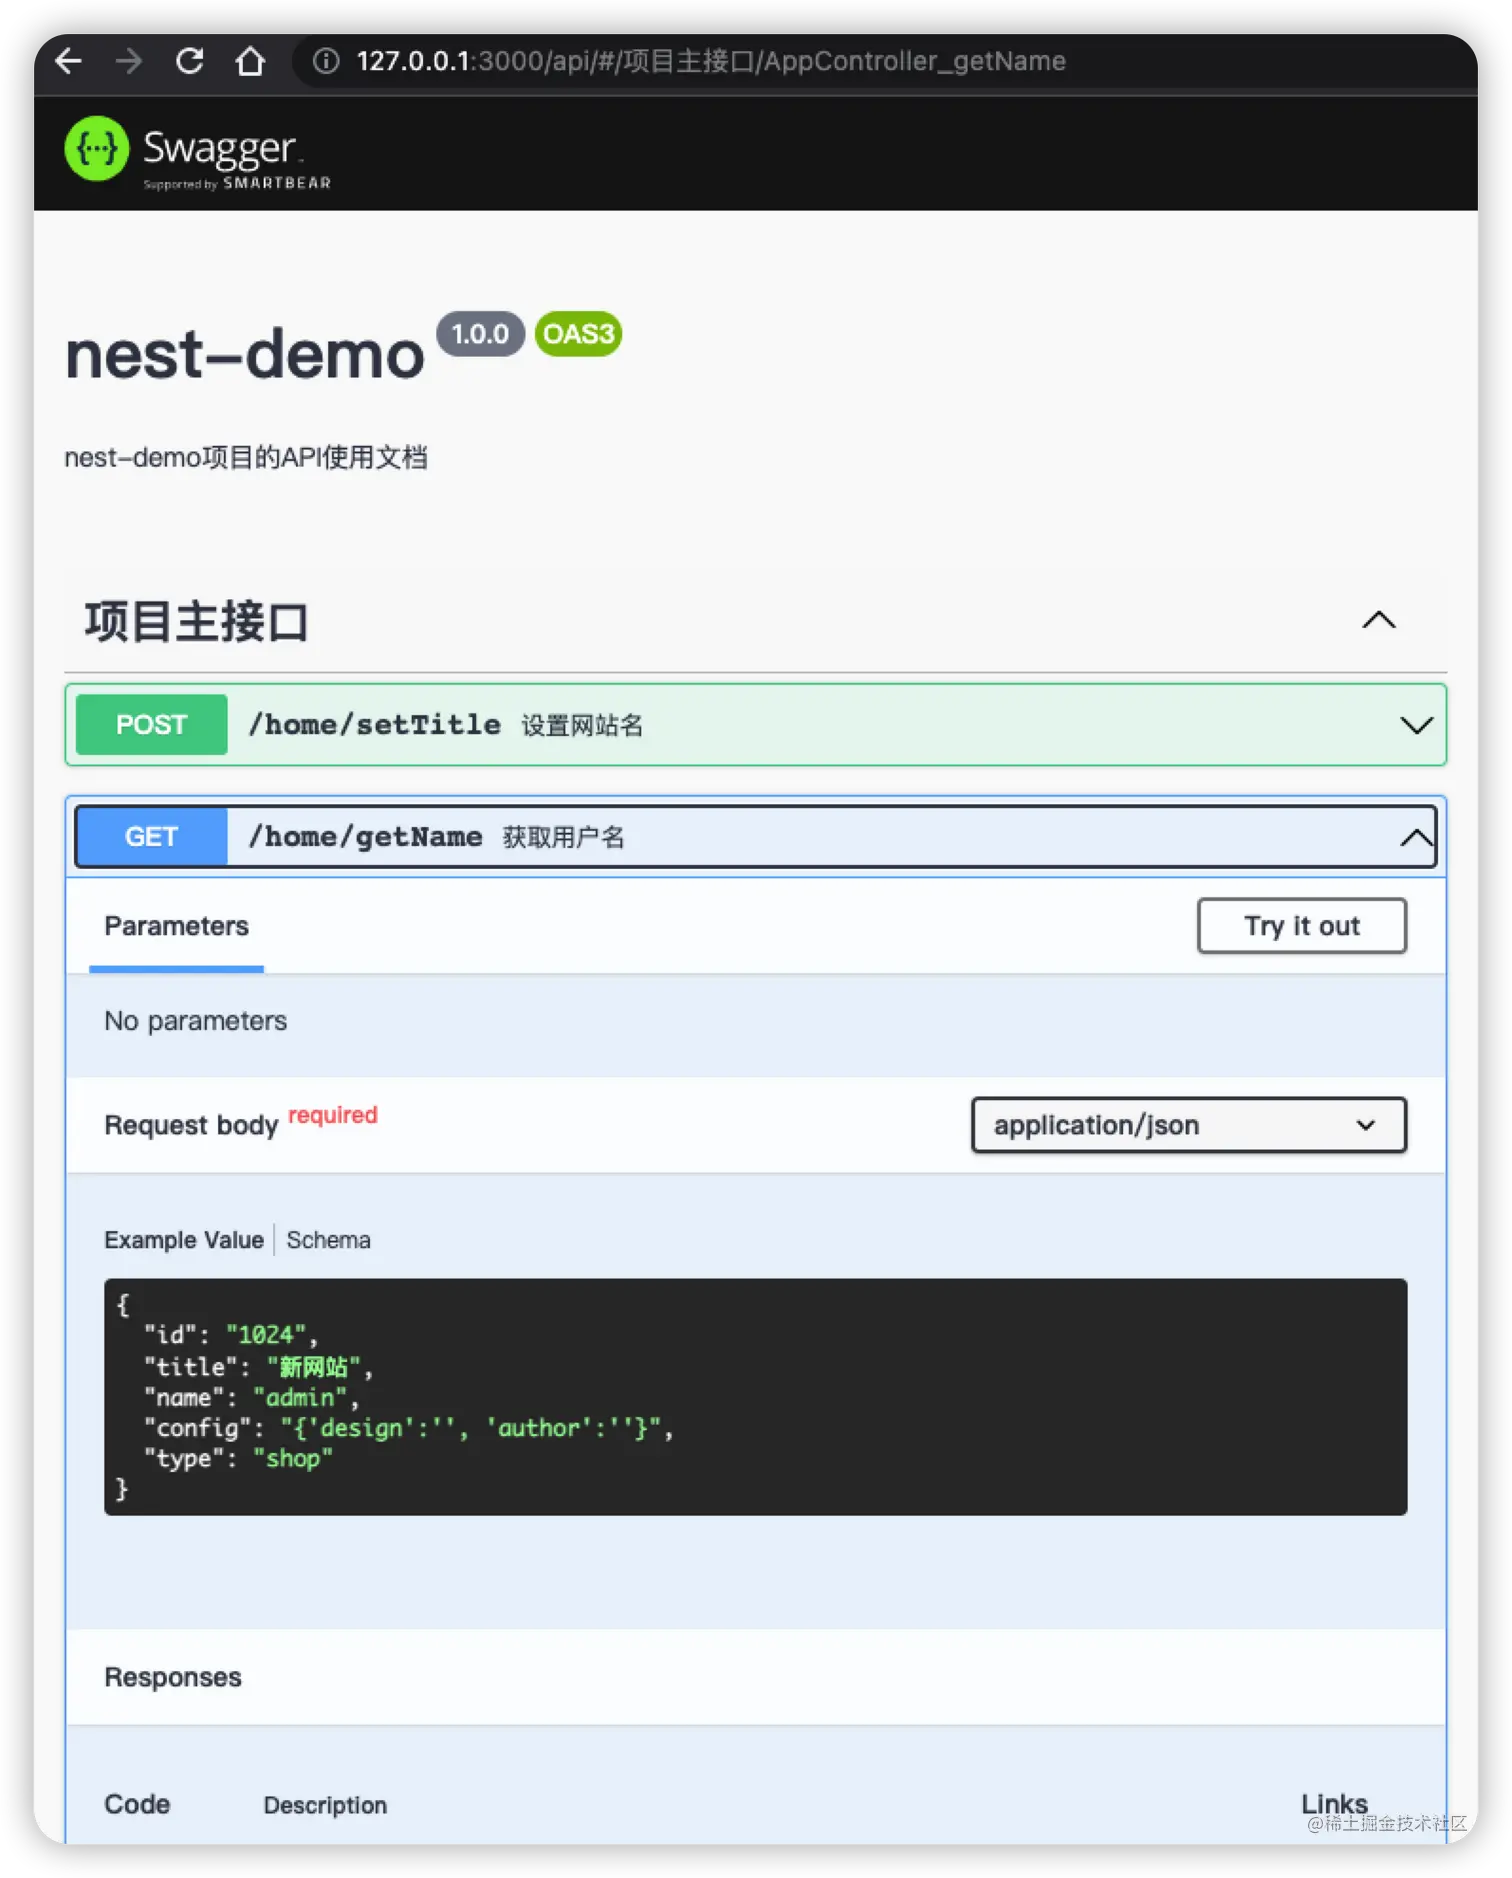The height and width of the screenshot is (1878, 1512).
Task: Click the /home/getName path link
Action: 366,836
